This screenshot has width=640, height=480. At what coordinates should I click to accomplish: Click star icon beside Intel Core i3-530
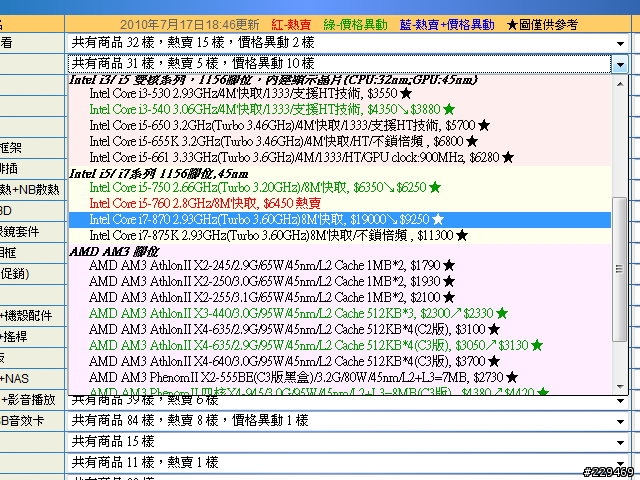click(x=406, y=93)
